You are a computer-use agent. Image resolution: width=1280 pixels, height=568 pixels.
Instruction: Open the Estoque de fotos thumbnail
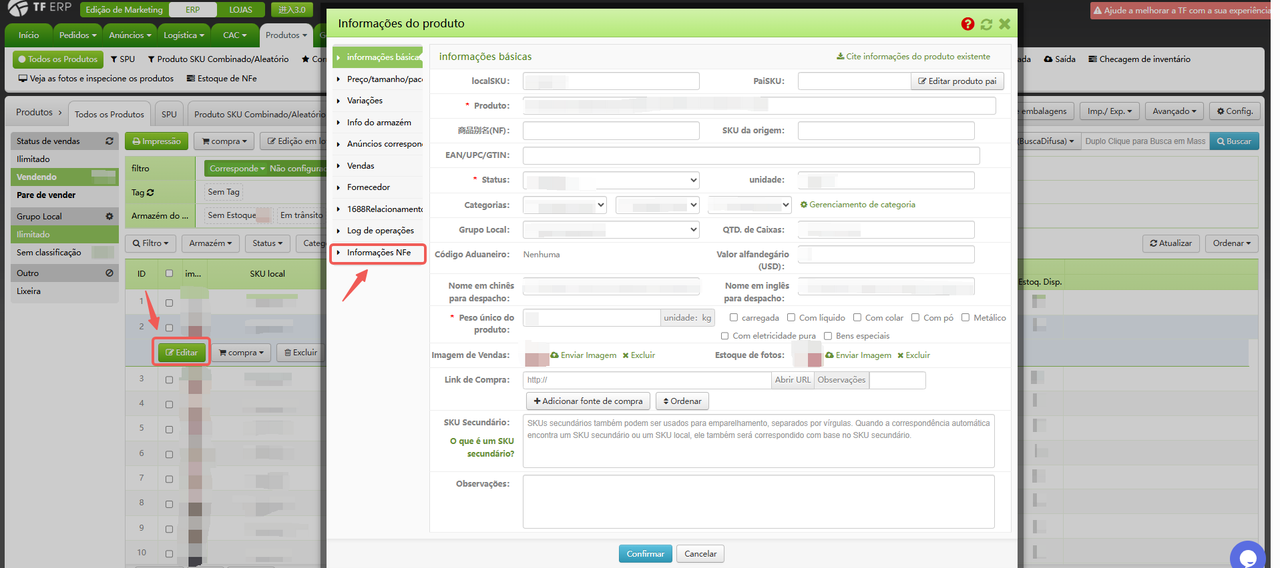click(x=806, y=353)
